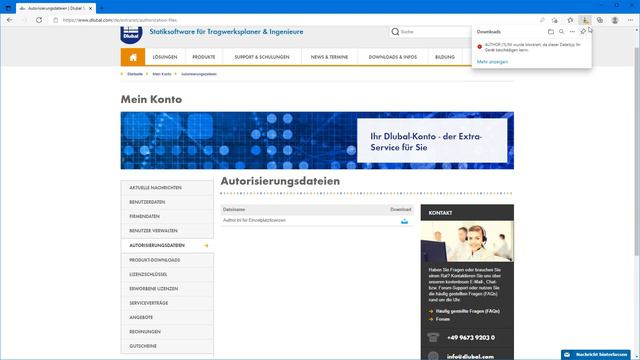Click the Nachricht hinterlassen chat button
The height and width of the screenshot is (360, 640).
pyautogui.click(x=596, y=355)
